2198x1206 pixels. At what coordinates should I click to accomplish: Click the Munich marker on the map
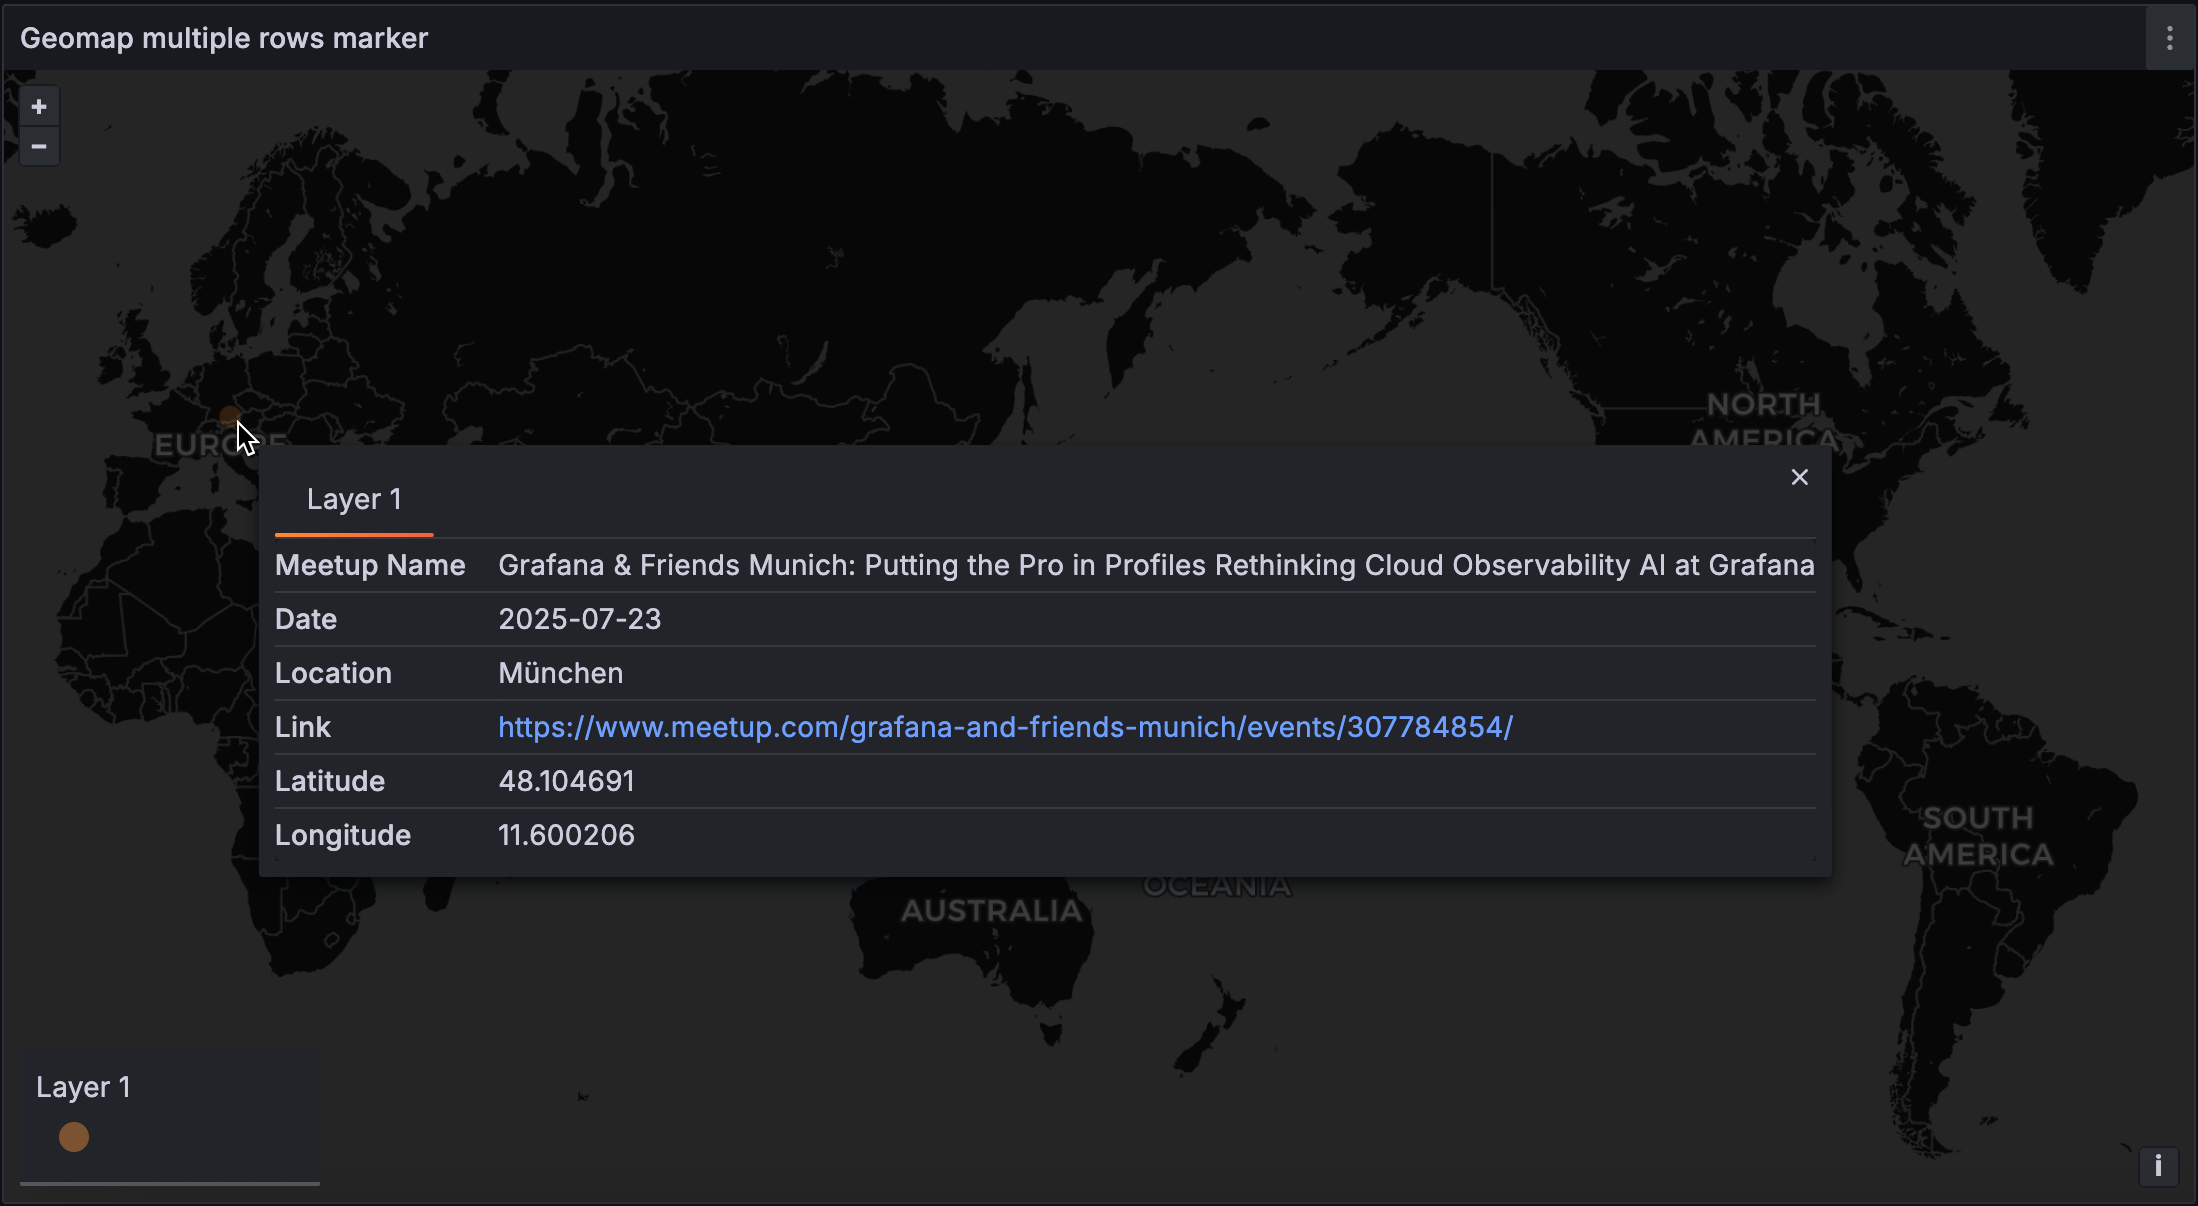tap(230, 415)
